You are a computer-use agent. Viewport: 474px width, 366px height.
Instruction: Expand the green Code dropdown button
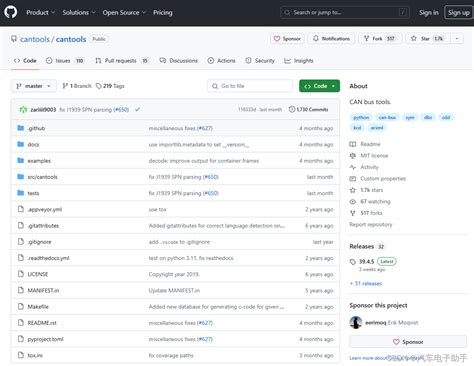pos(319,86)
